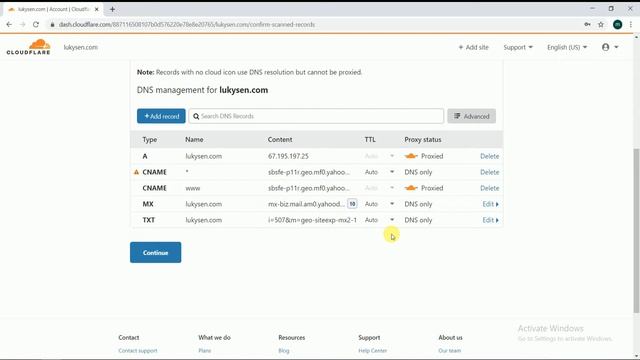Click the Content column header
The image size is (640, 360).
point(280,140)
